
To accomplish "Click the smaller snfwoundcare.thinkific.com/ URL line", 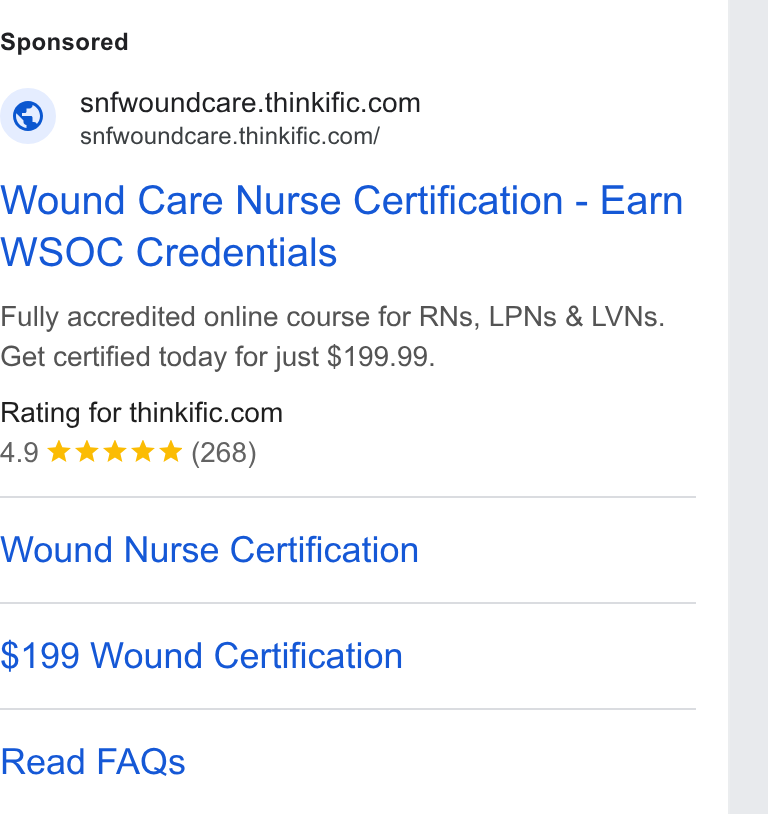I will point(230,137).
